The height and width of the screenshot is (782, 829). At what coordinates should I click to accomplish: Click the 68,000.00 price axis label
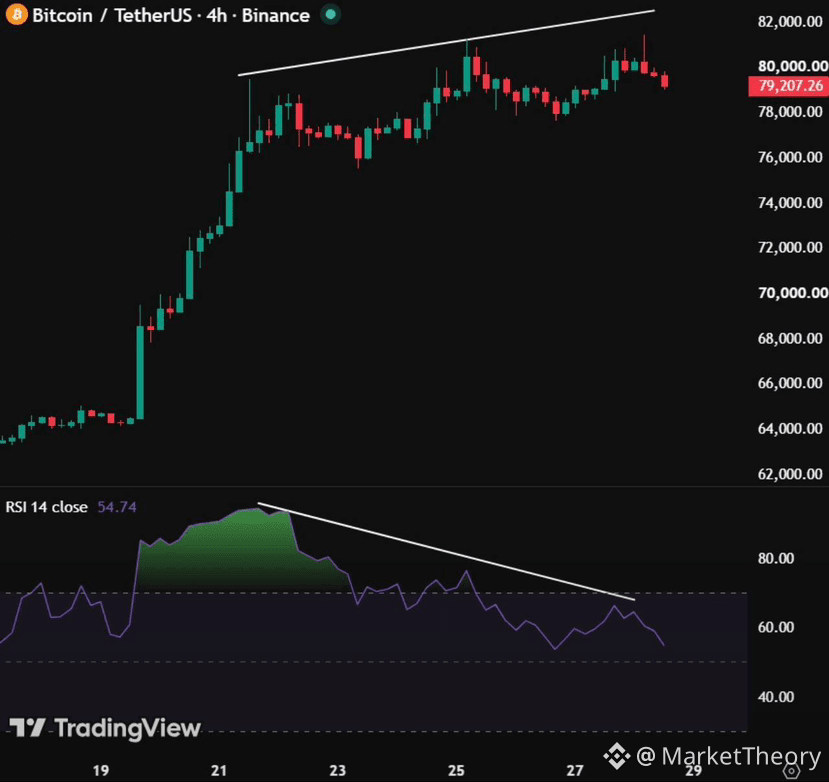[x=790, y=338]
